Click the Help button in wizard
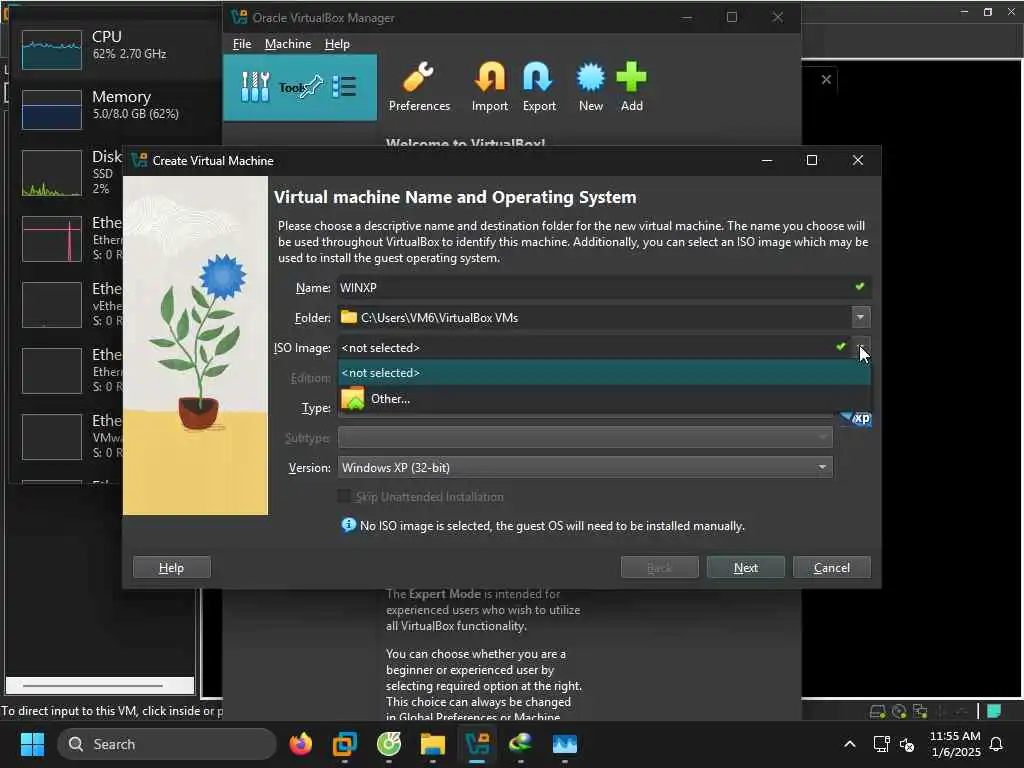1024x768 pixels. click(x=172, y=568)
